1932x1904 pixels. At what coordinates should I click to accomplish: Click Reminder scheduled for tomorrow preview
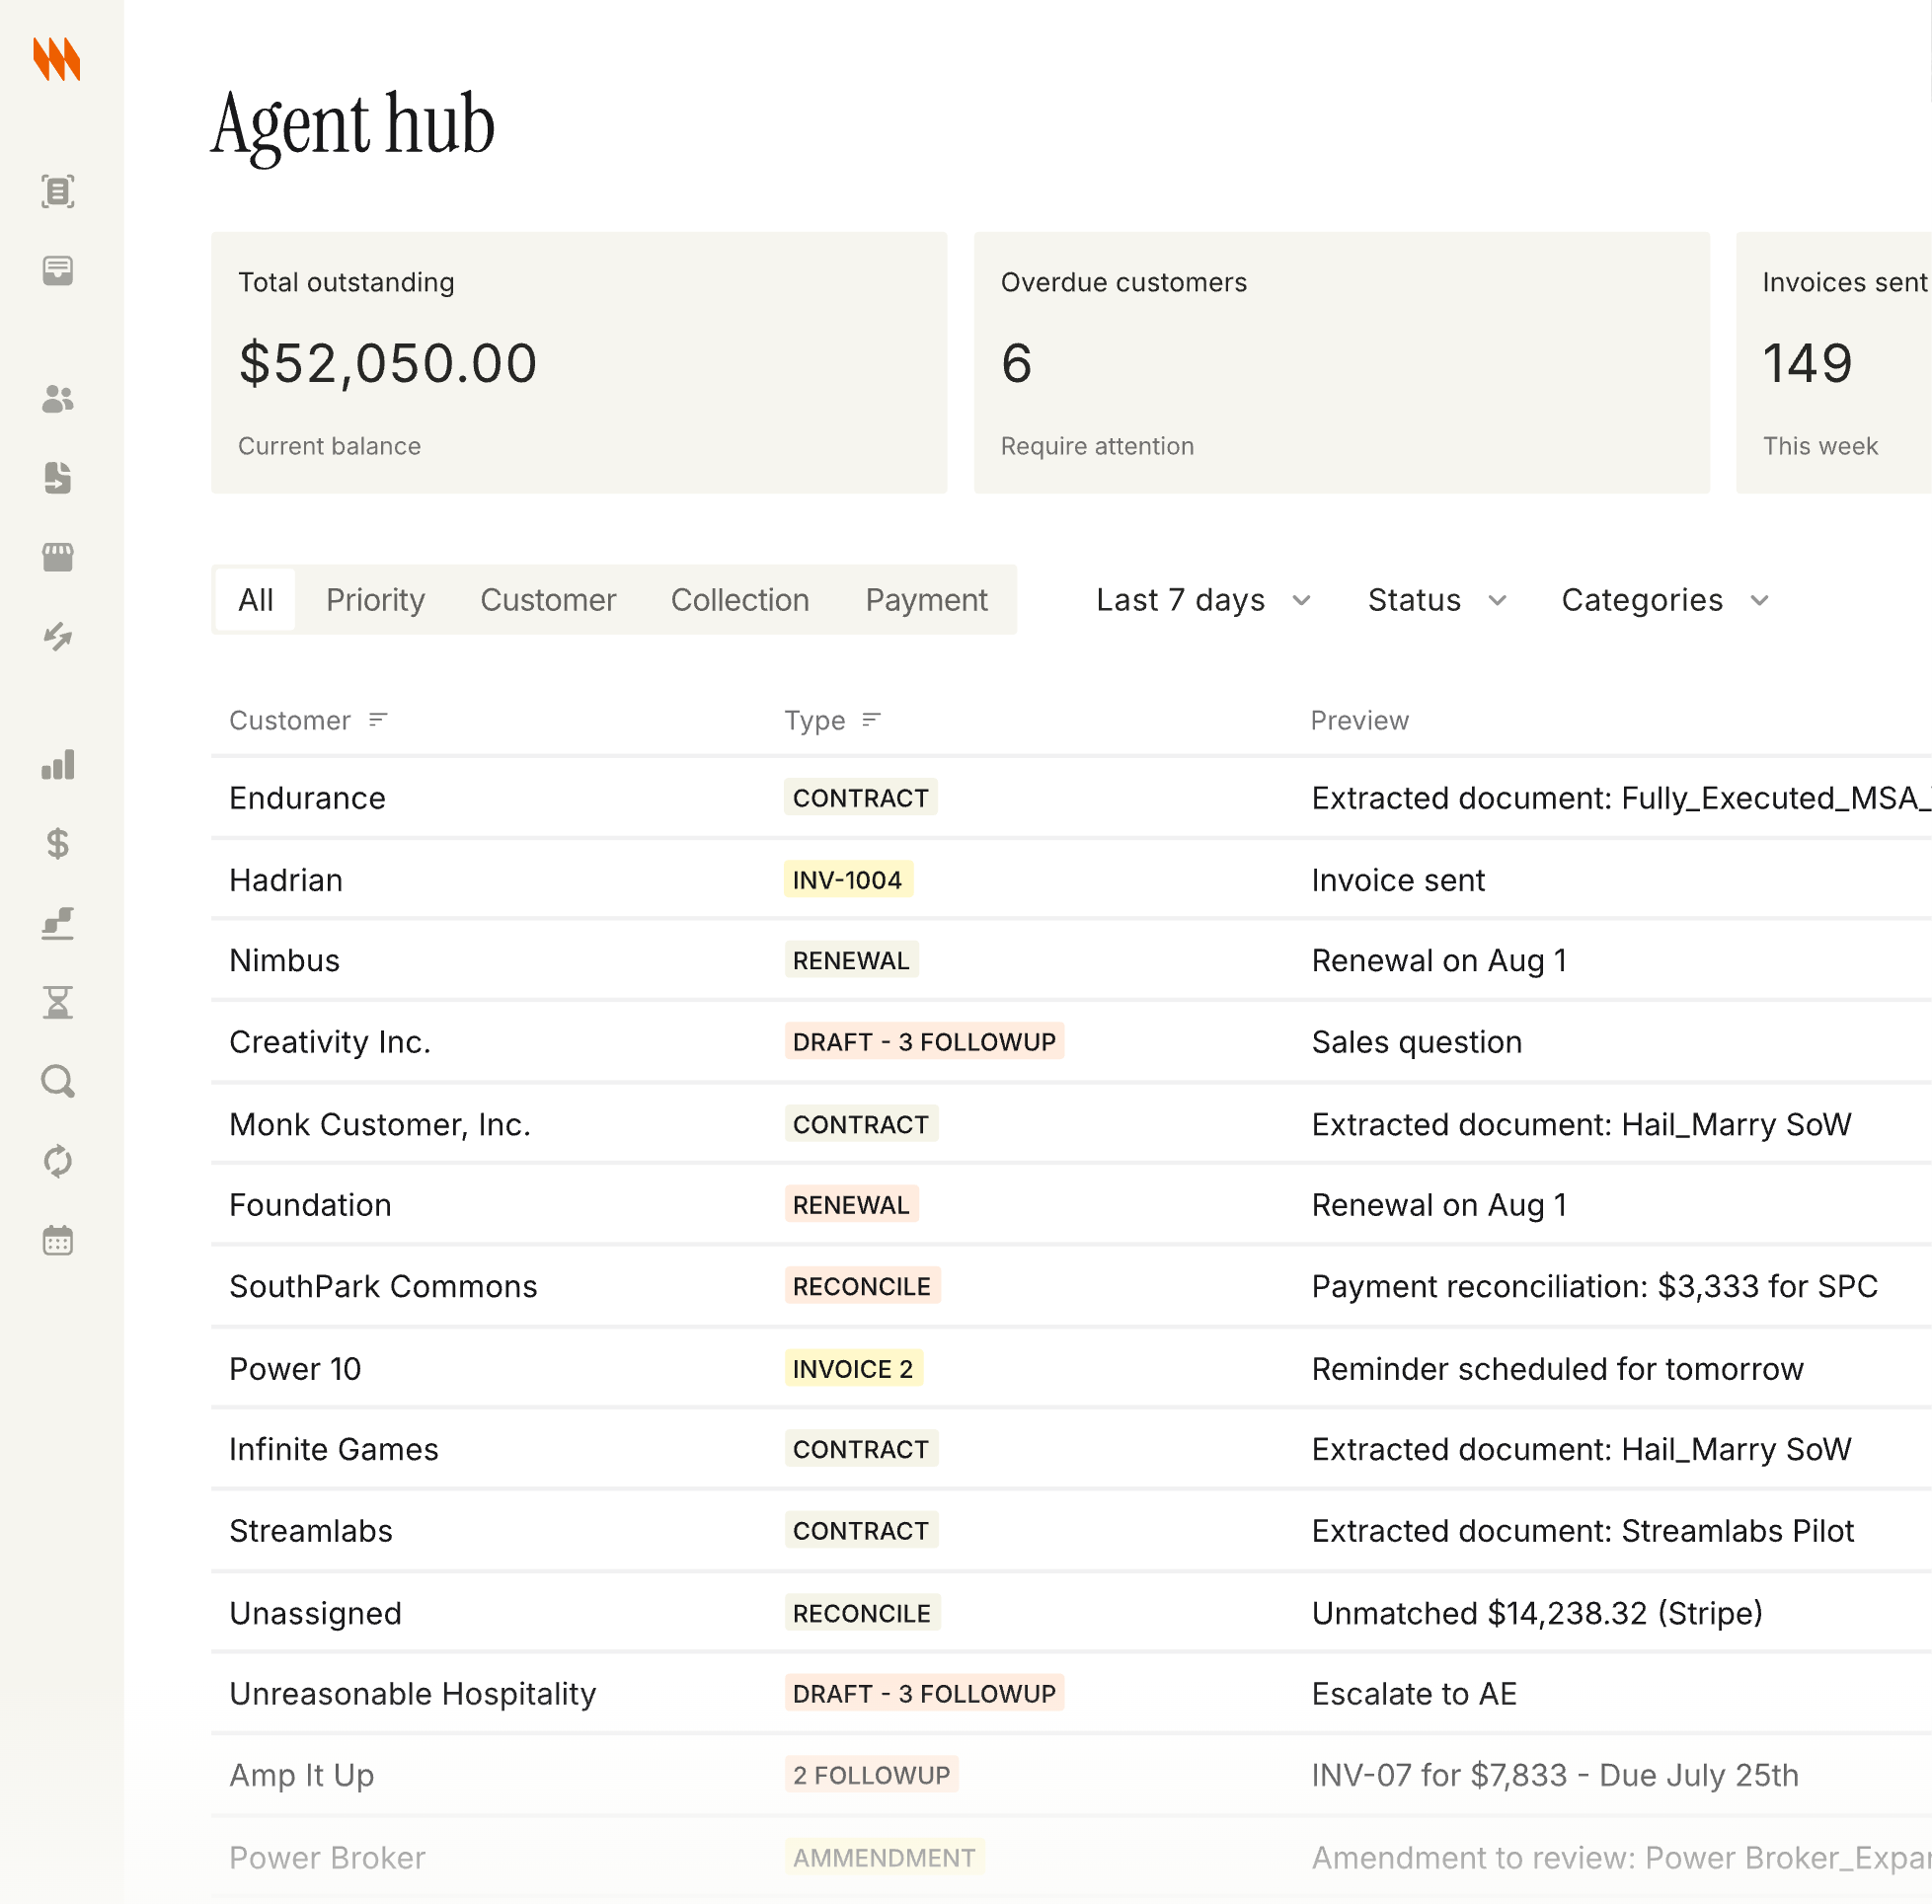pyautogui.click(x=1557, y=1369)
